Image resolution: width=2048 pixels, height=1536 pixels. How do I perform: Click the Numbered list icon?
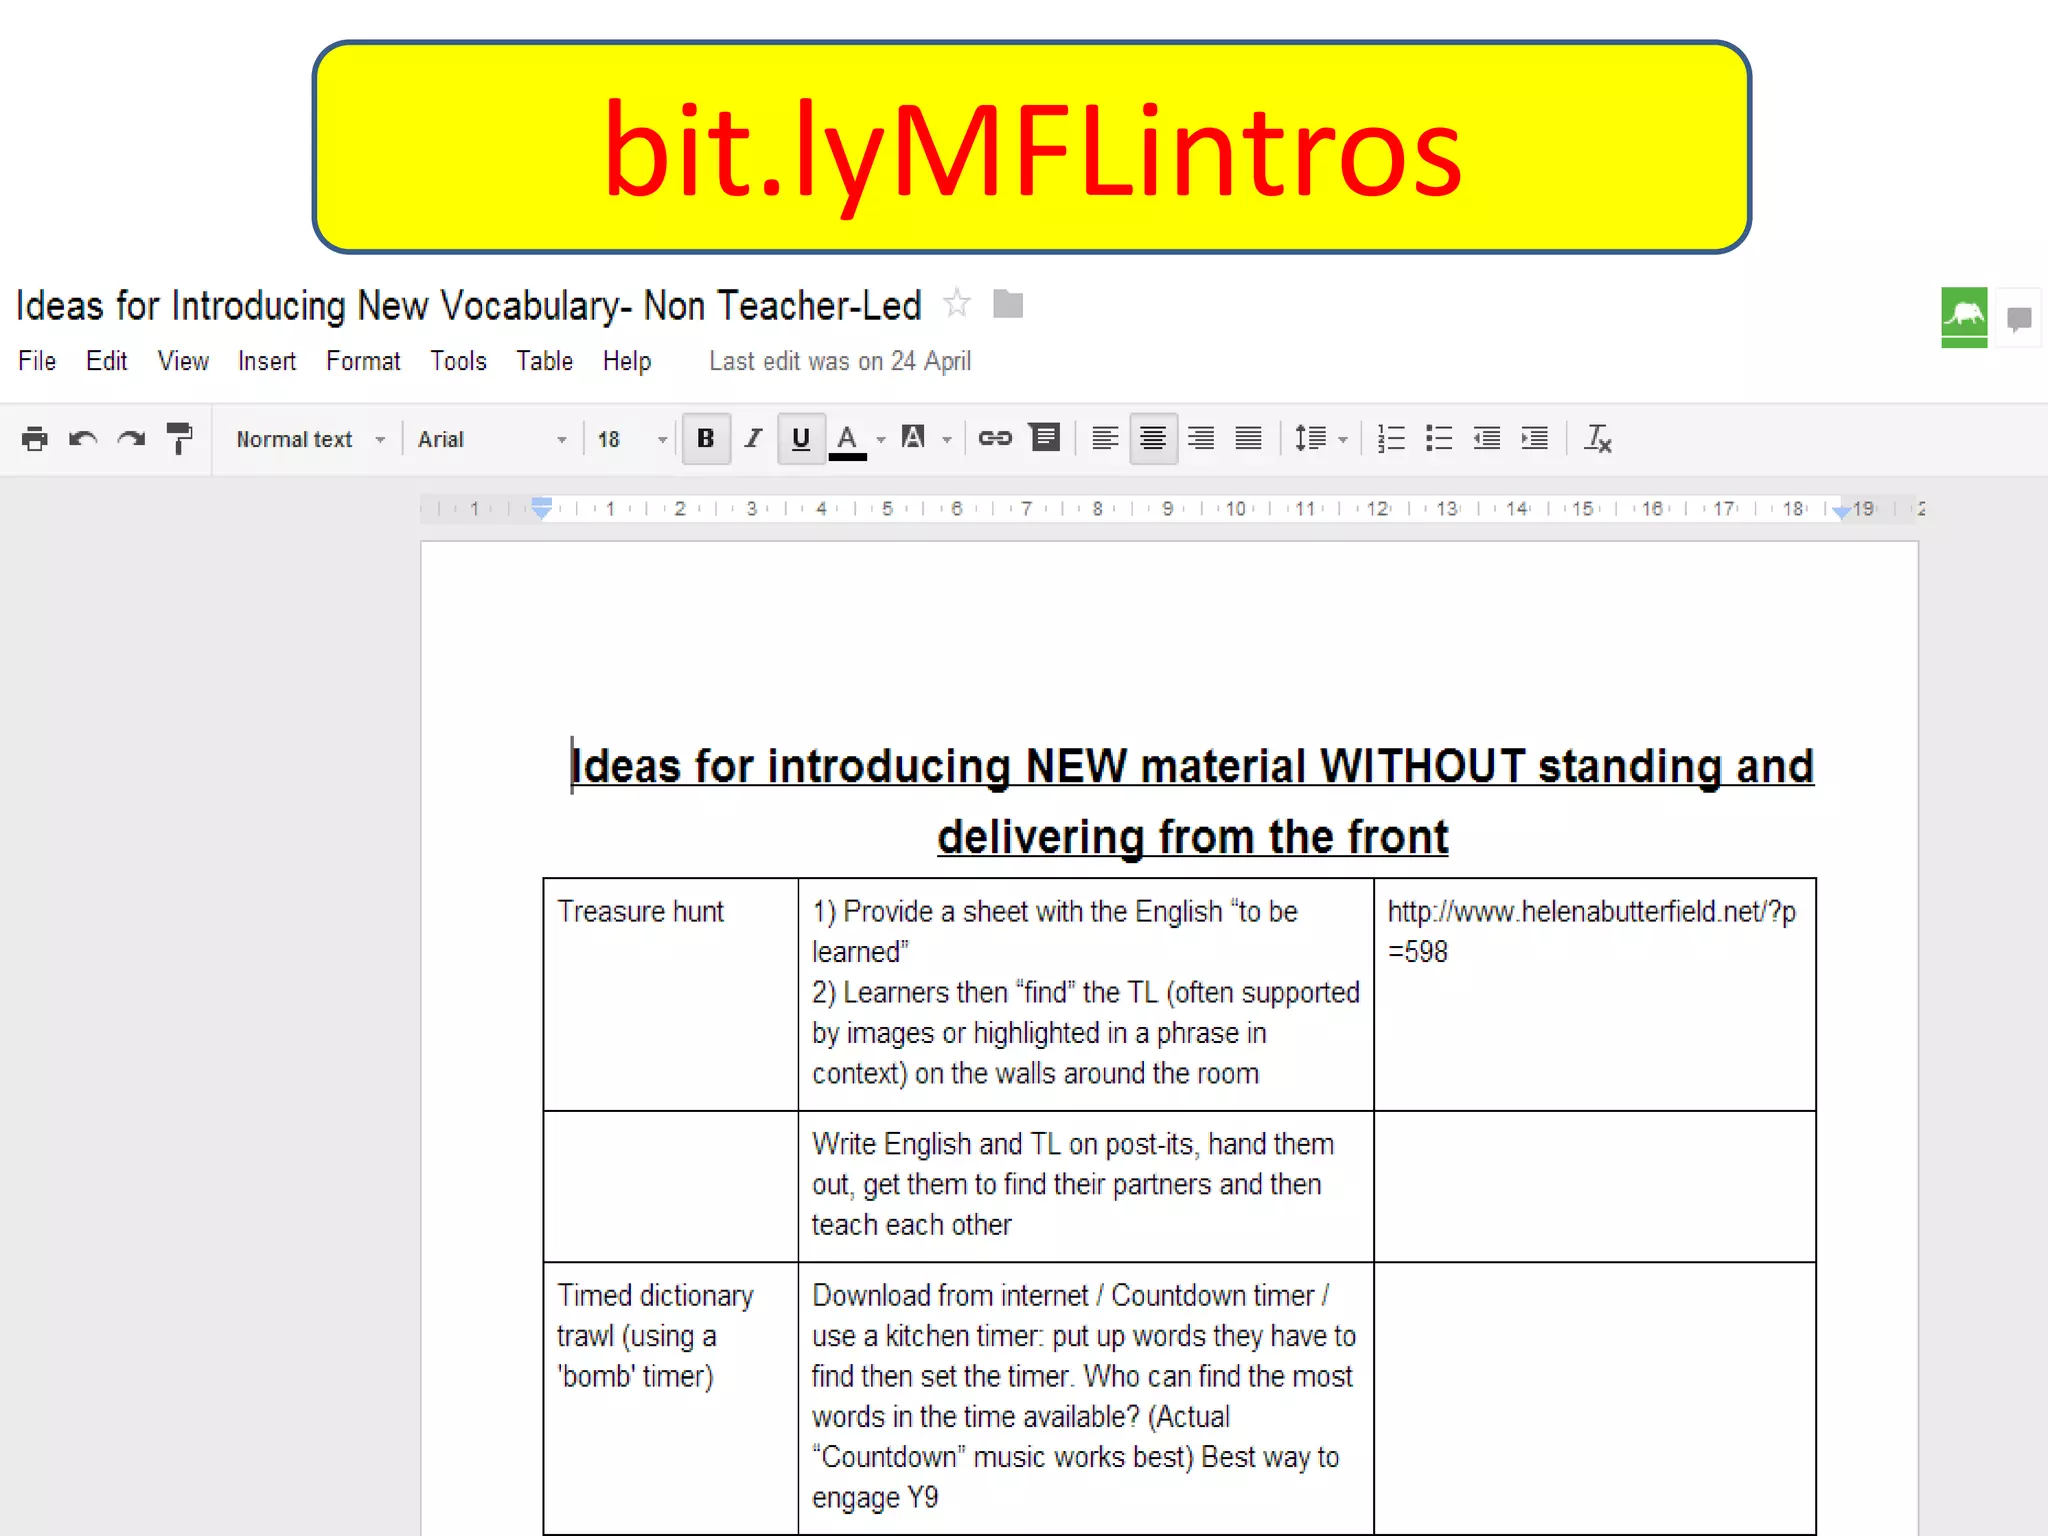pyautogui.click(x=1391, y=438)
